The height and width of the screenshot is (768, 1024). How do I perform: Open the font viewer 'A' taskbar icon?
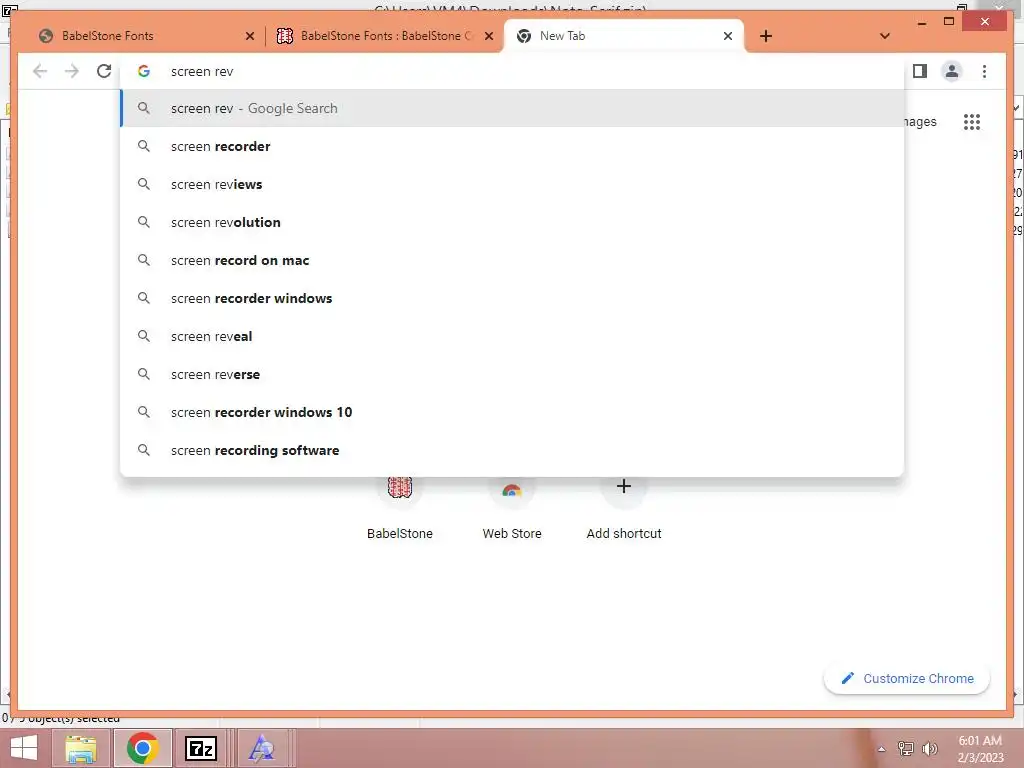click(x=262, y=748)
